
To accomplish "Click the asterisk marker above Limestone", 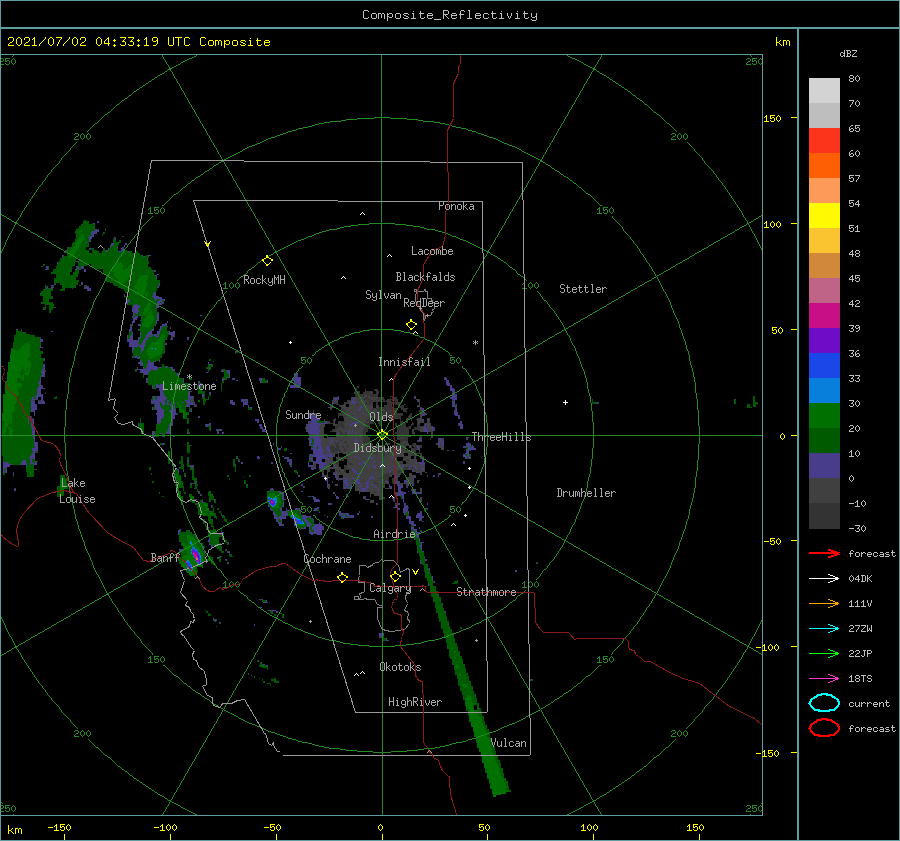I will [189, 377].
